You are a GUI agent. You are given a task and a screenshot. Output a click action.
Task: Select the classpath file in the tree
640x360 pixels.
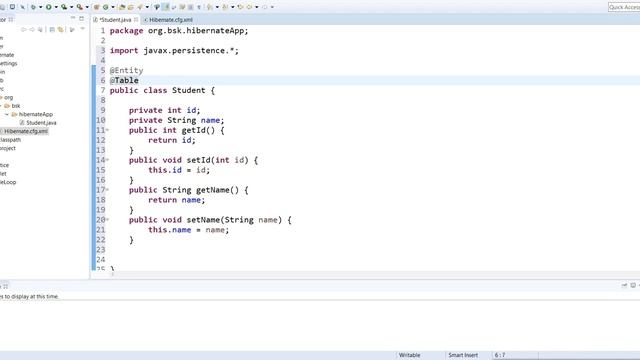tap(10, 140)
